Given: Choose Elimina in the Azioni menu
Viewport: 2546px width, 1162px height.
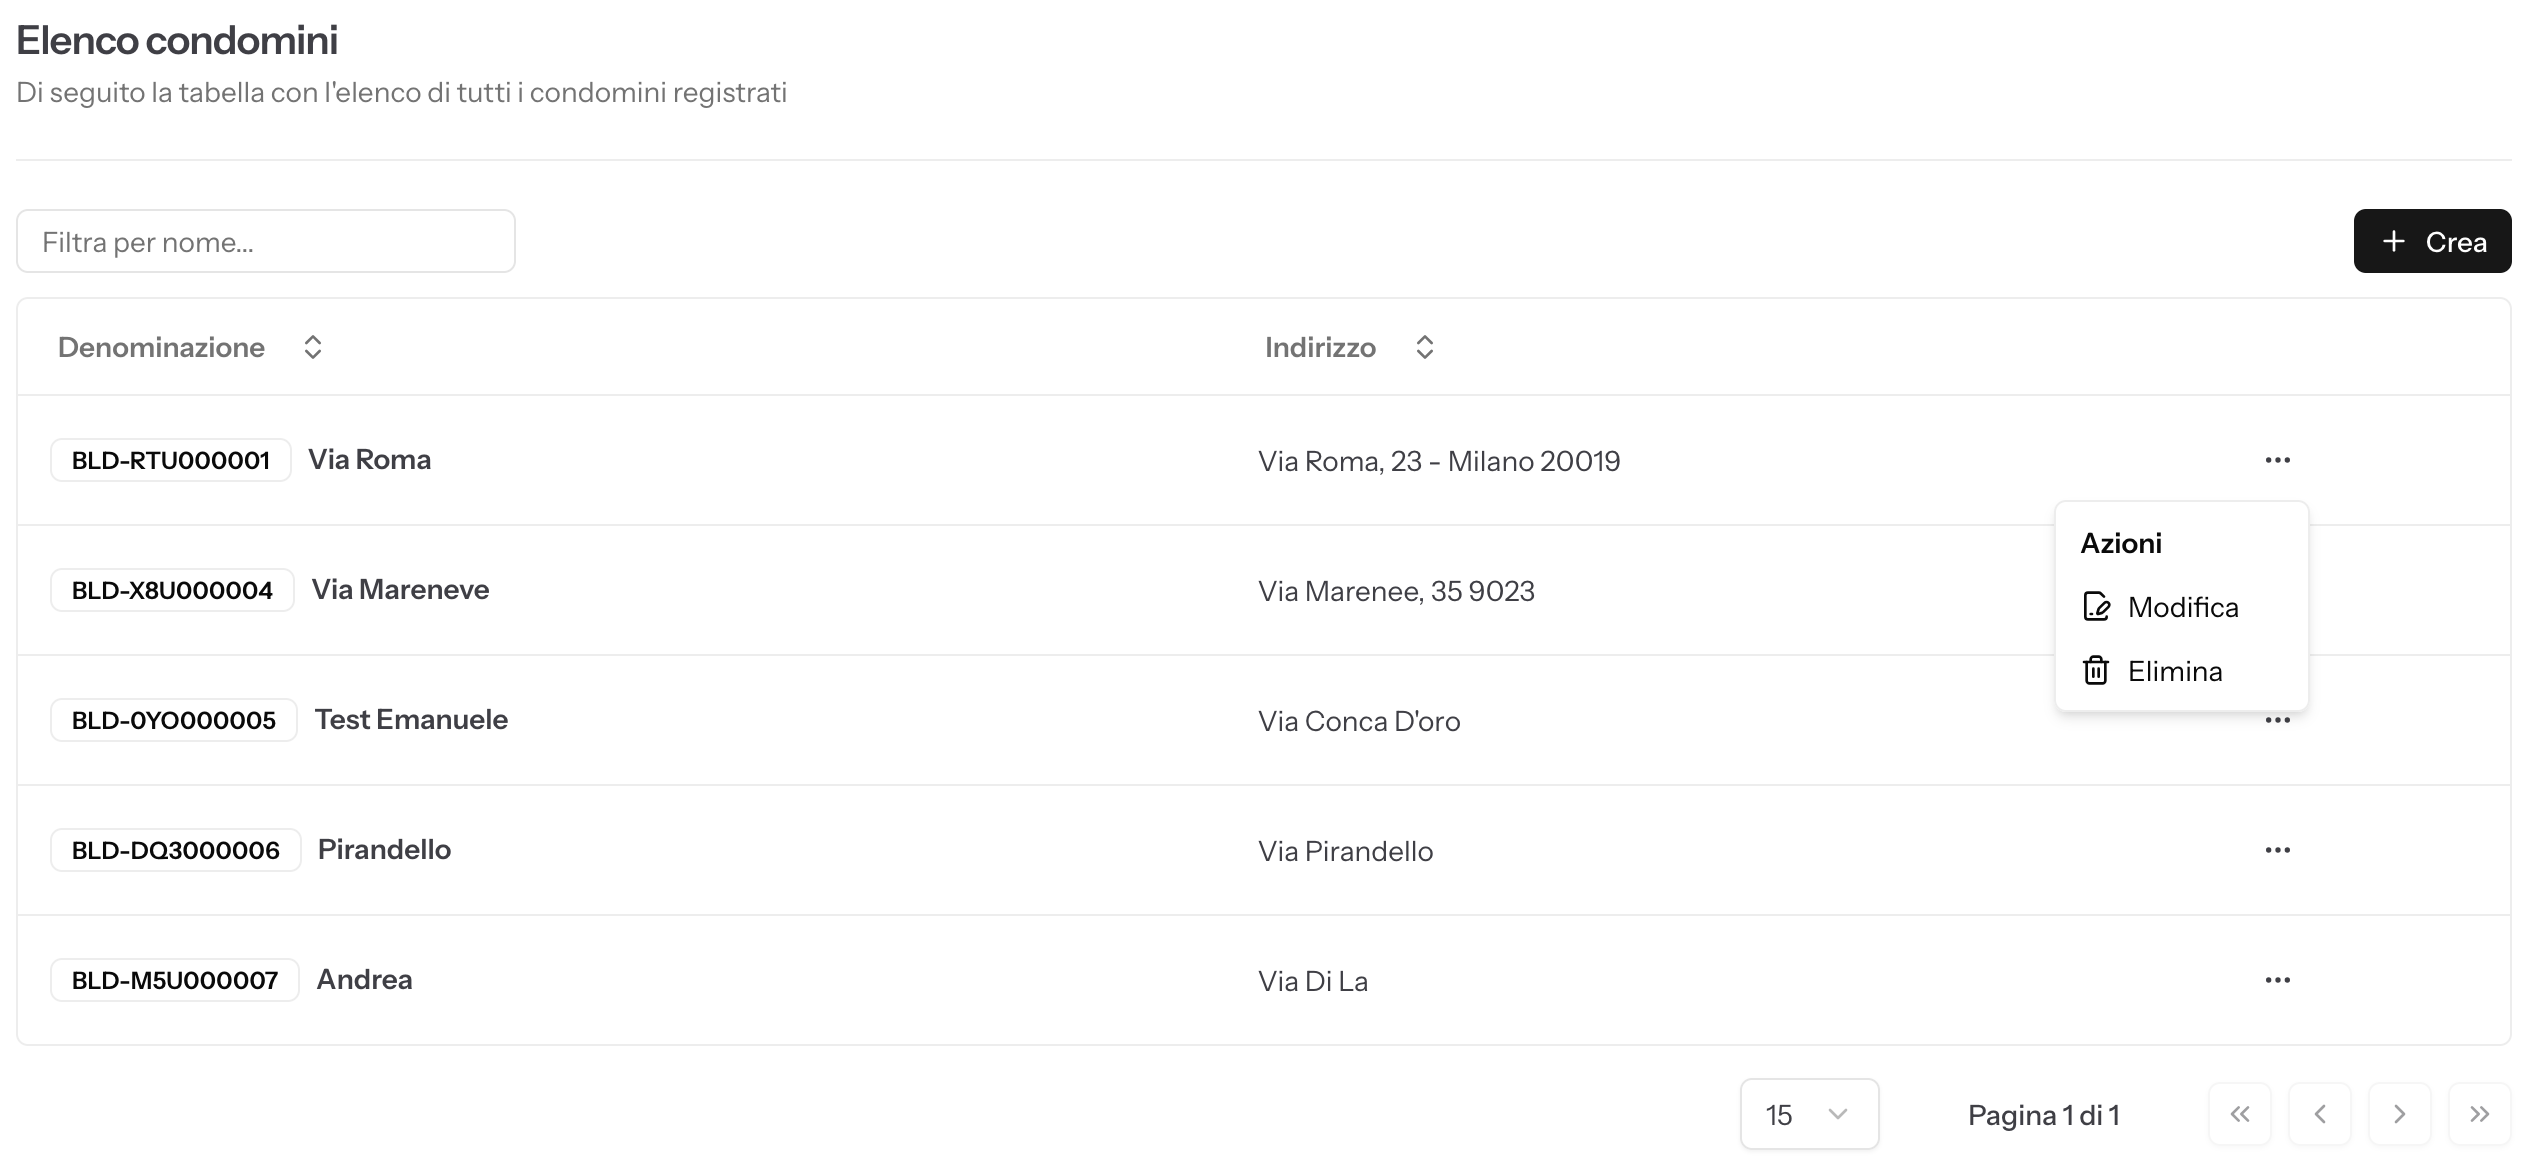Looking at the screenshot, I should click(x=2174, y=671).
